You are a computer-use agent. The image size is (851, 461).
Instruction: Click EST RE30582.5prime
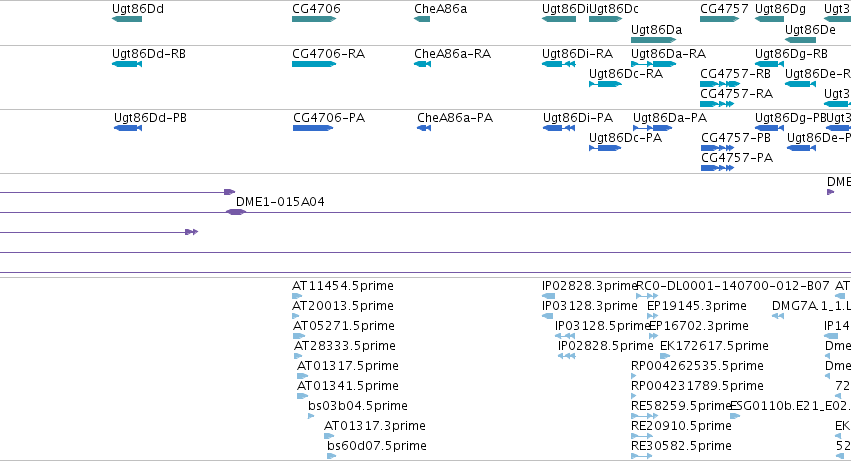(642, 456)
